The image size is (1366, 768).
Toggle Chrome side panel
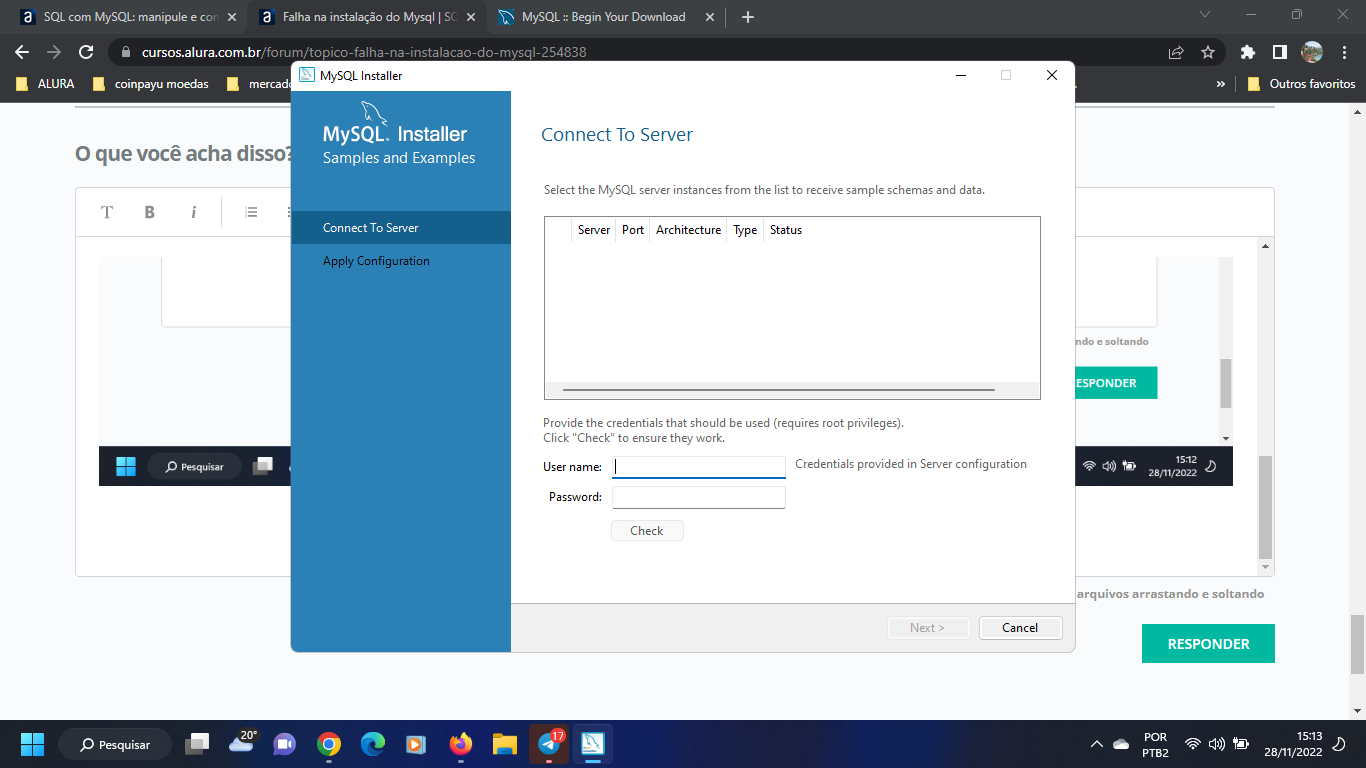[1279, 52]
